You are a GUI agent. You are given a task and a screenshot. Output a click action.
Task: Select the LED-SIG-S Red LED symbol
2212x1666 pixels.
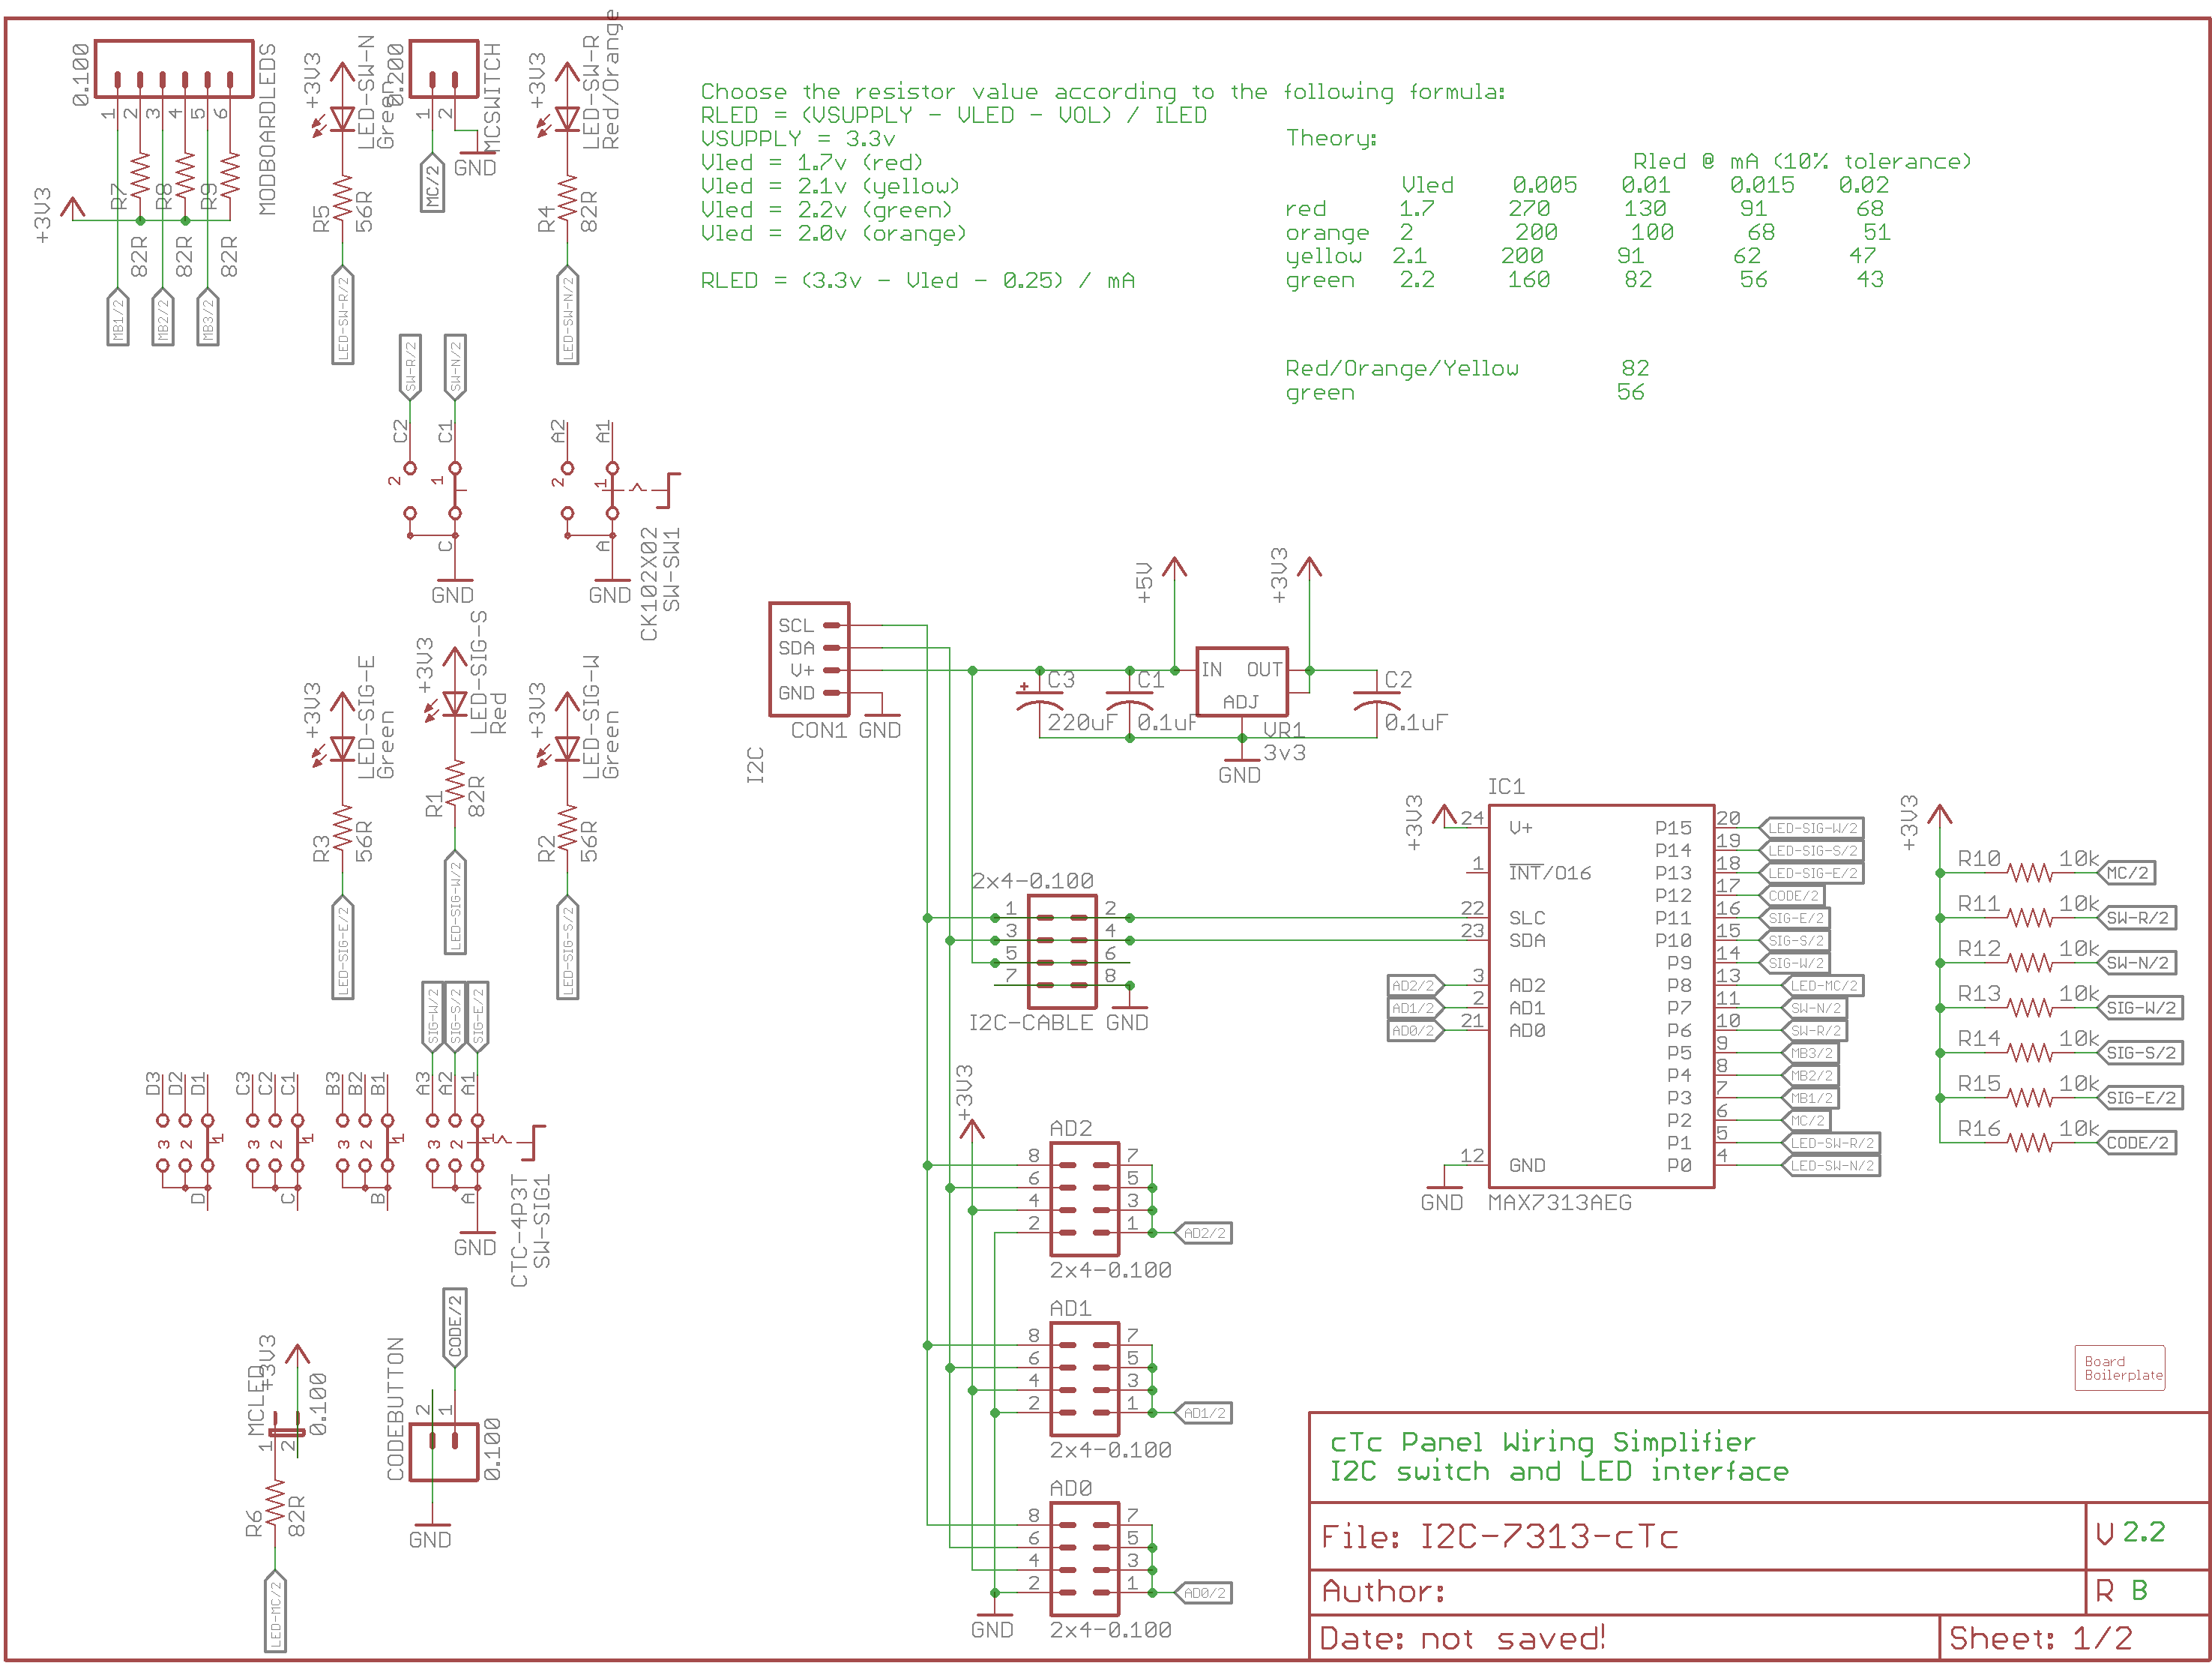451,704
